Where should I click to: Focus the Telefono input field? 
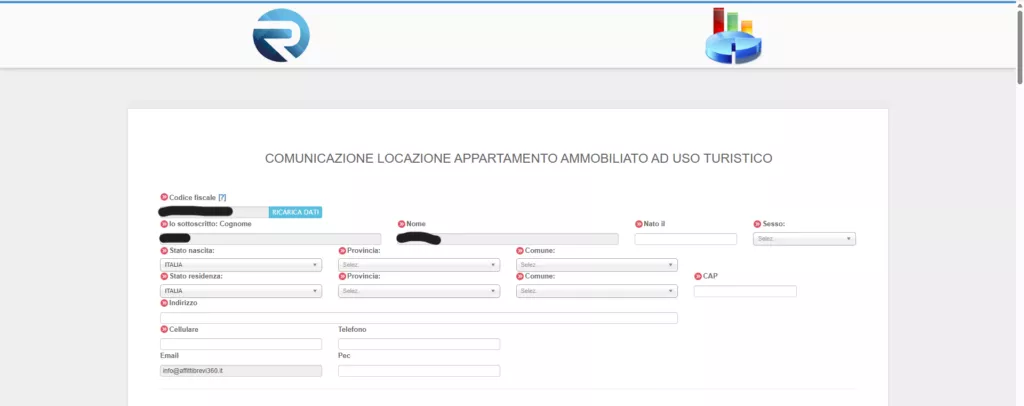click(x=419, y=344)
